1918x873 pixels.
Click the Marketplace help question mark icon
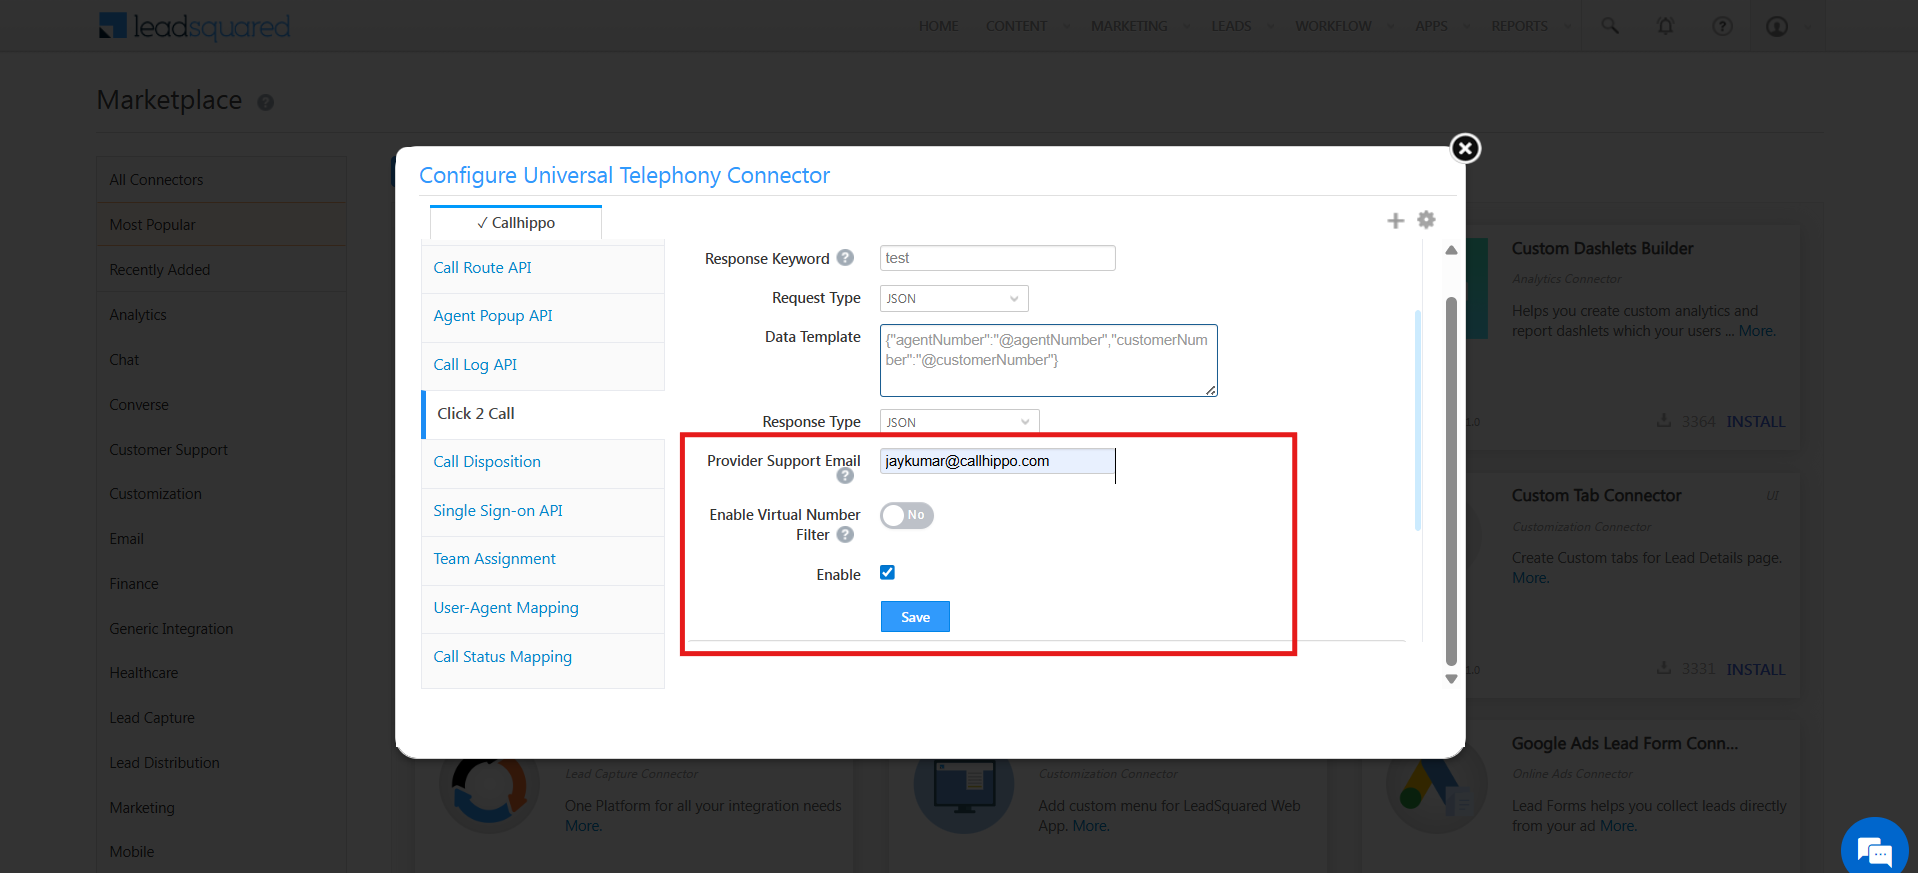coord(265,102)
